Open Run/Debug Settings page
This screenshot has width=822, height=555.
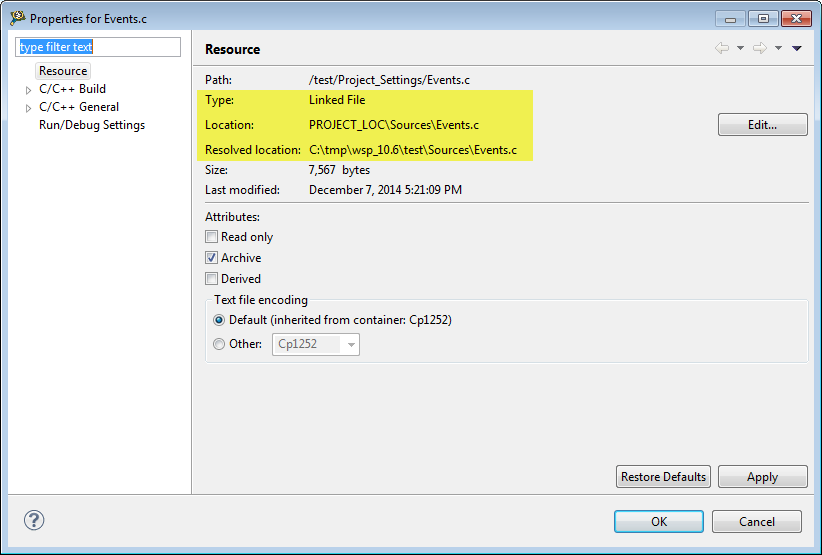coord(92,125)
